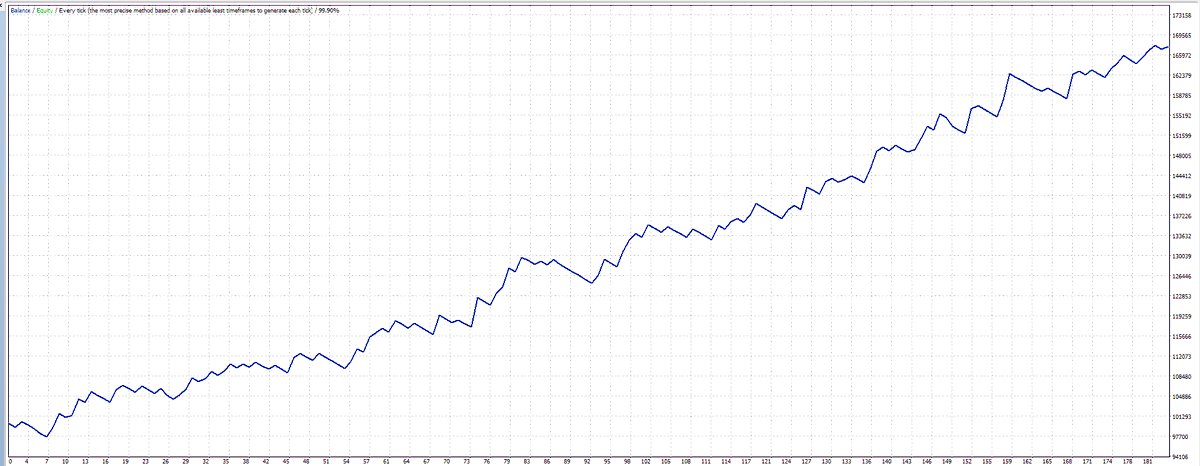Click the "99.90%" modelling quality value
1200x466 pixels.
(x=330, y=9)
